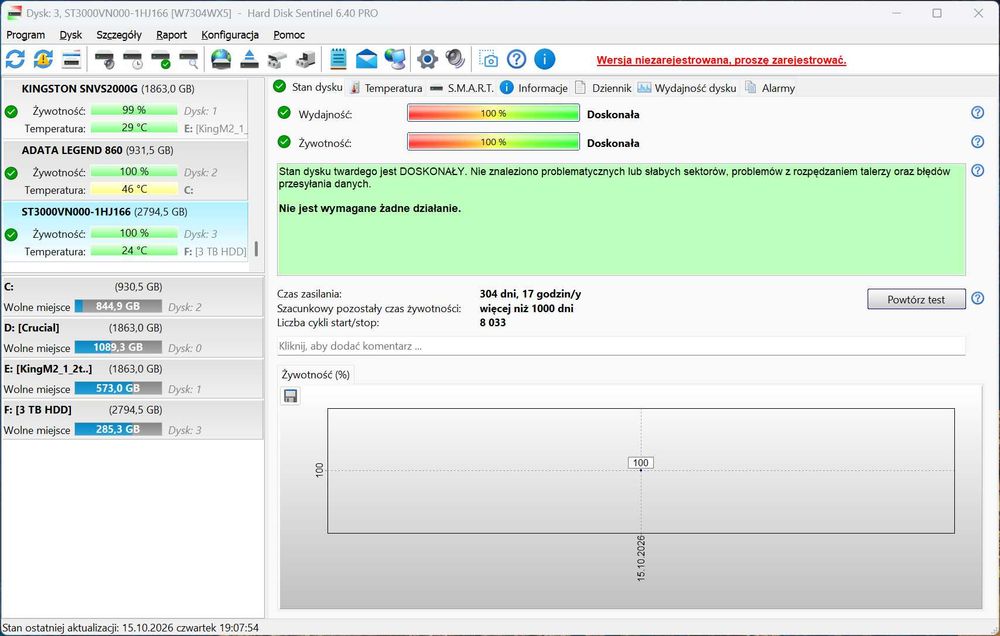
Task: Click the comment field to add a comment
Action: pos(621,346)
